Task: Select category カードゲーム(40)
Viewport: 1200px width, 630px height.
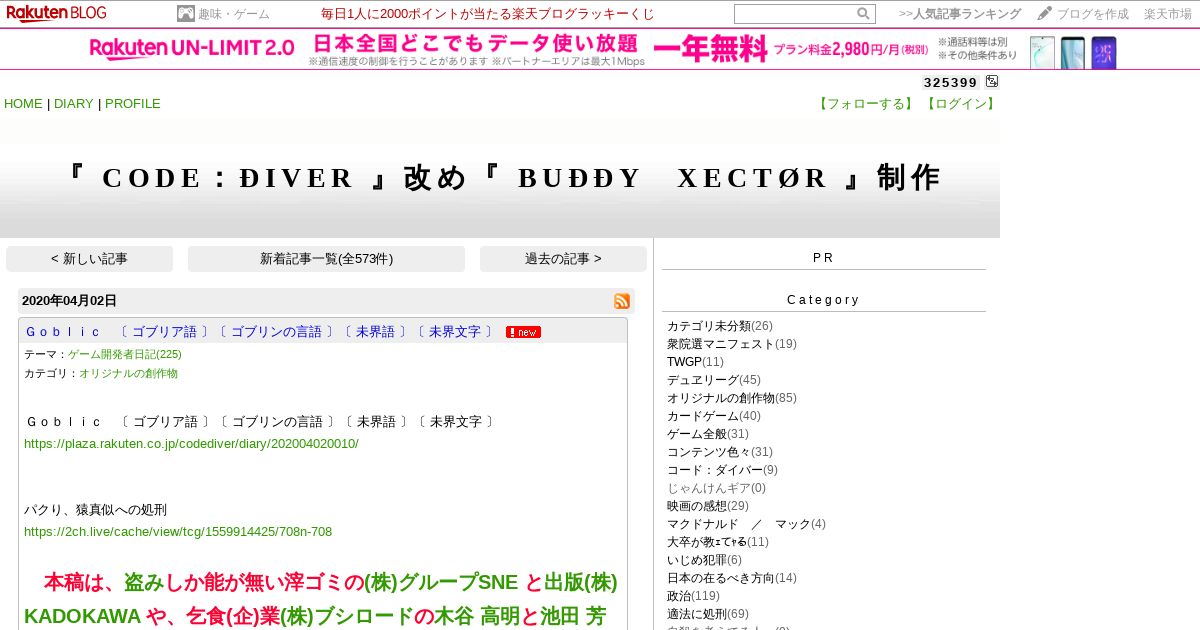Action: (x=714, y=416)
